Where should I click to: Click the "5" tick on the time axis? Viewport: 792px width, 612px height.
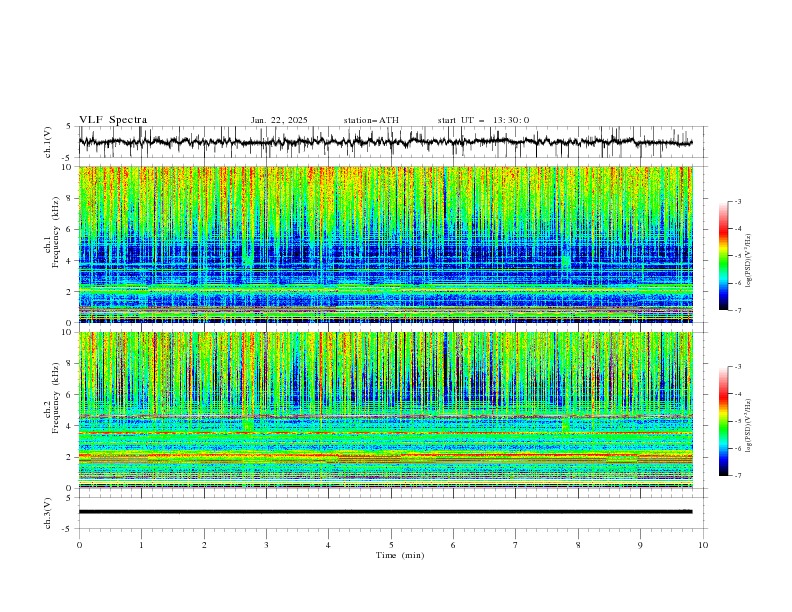point(391,545)
